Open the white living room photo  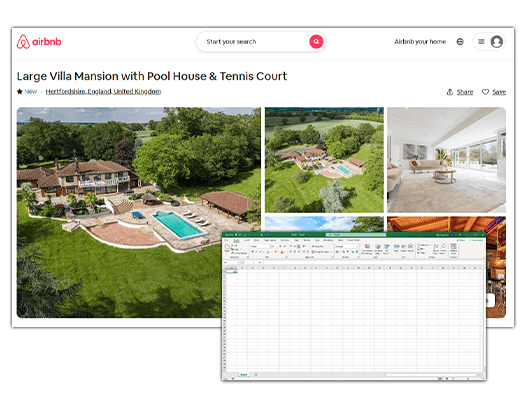tap(447, 160)
